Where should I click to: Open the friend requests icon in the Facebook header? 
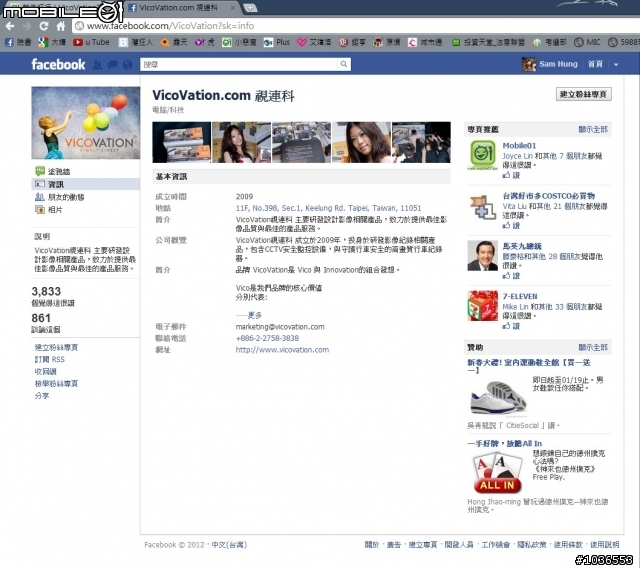point(97,64)
